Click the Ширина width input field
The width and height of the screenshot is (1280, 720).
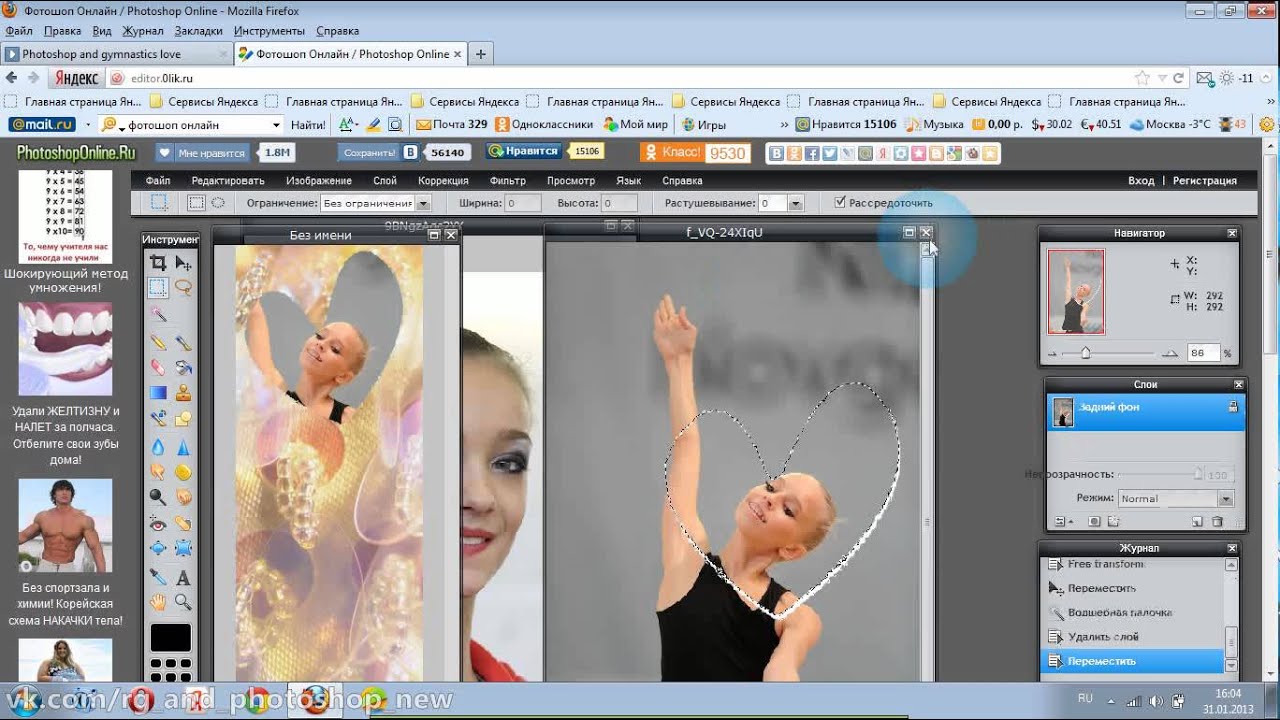point(523,203)
